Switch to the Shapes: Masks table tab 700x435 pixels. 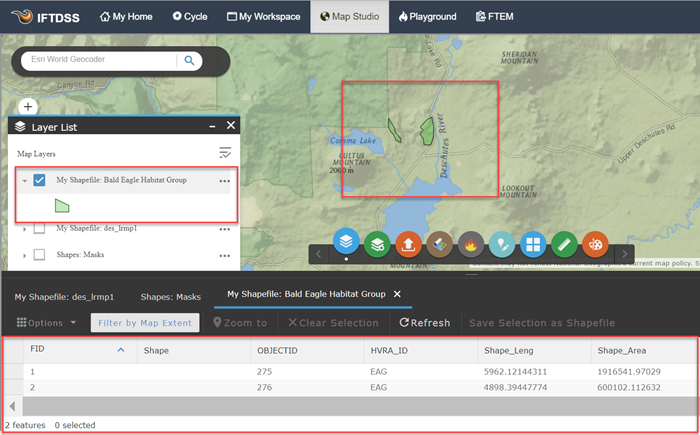[x=171, y=297]
